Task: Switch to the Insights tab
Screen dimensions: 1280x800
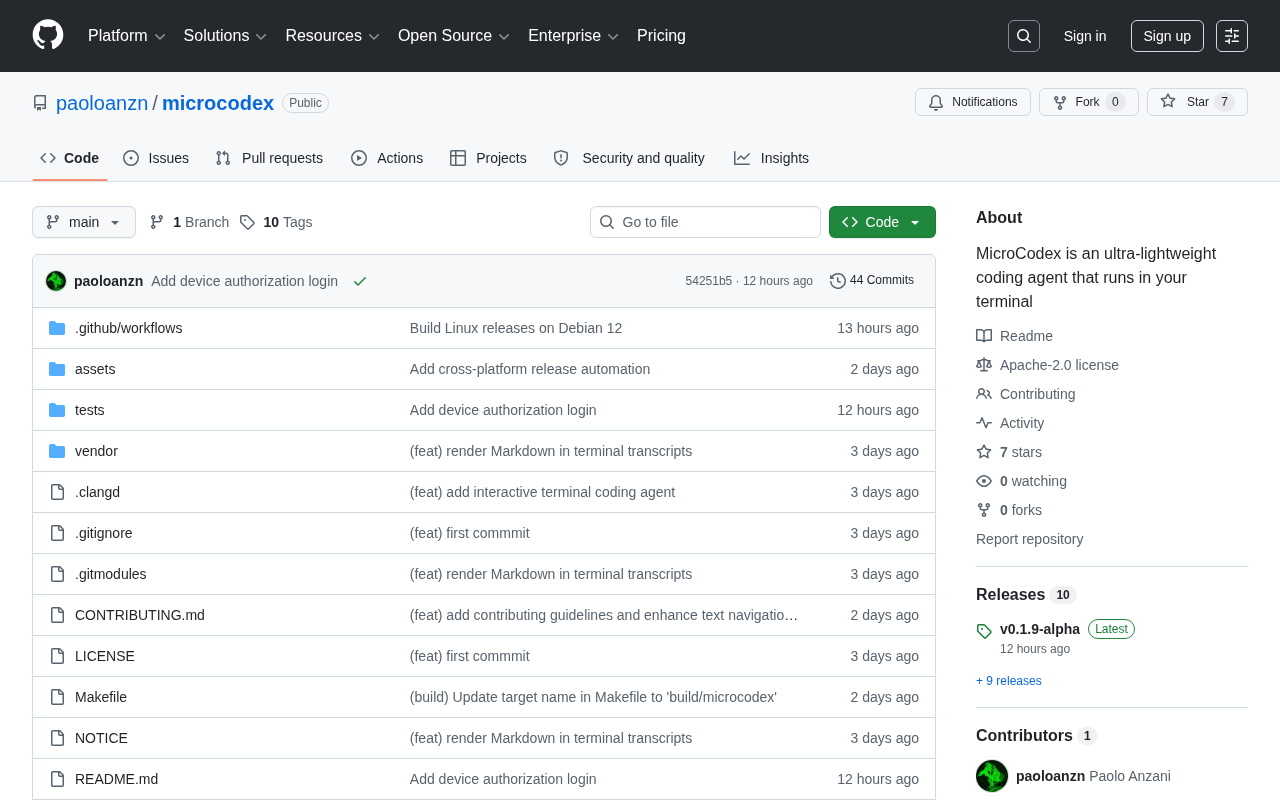Action: pos(771,158)
